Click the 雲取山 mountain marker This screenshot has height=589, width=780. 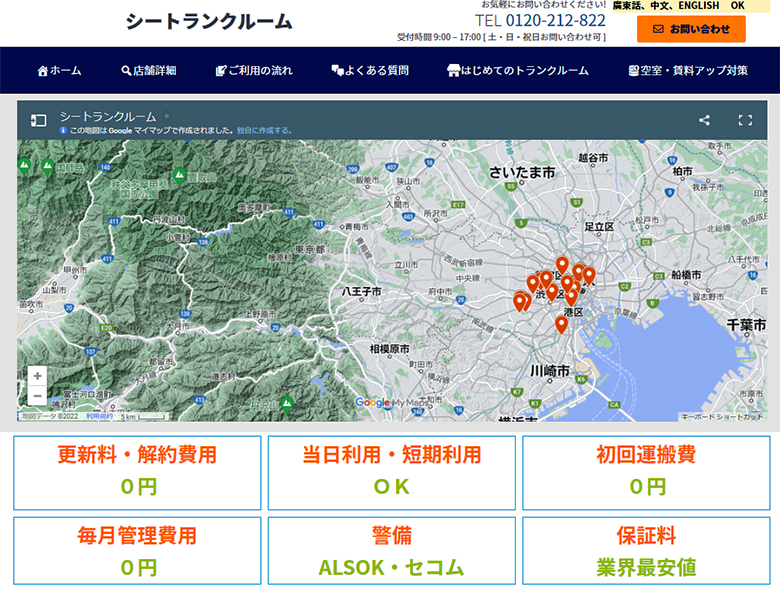coord(180,175)
